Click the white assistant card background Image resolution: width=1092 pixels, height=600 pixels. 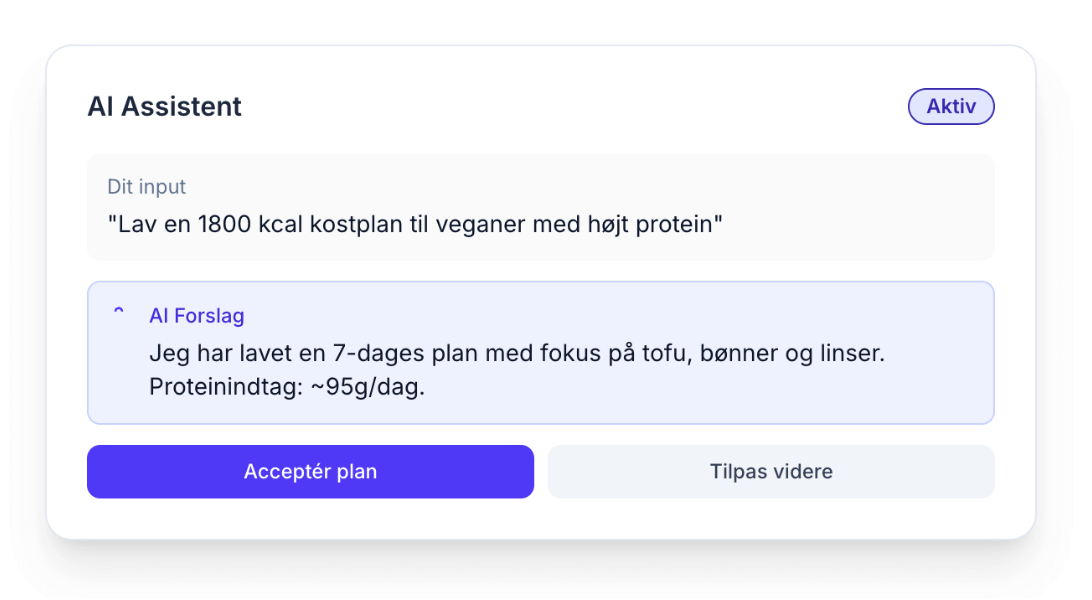pyautogui.click(x=541, y=140)
